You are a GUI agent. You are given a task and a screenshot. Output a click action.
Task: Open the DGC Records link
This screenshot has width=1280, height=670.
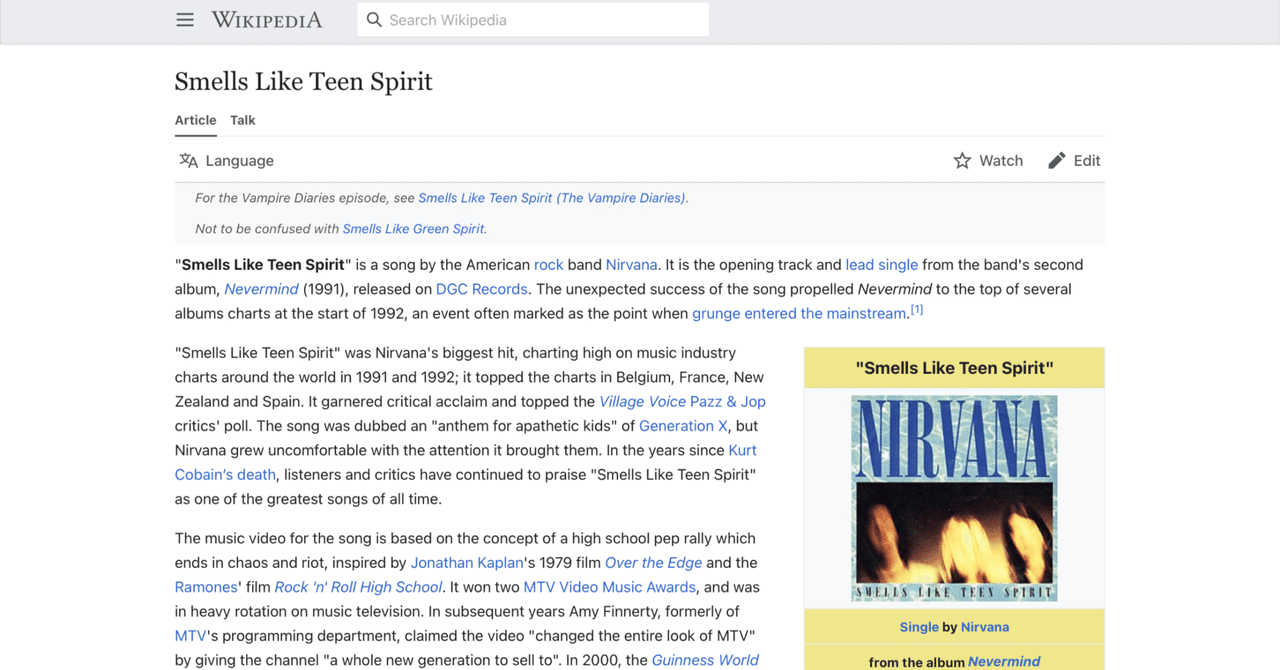pyautogui.click(x=482, y=289)
